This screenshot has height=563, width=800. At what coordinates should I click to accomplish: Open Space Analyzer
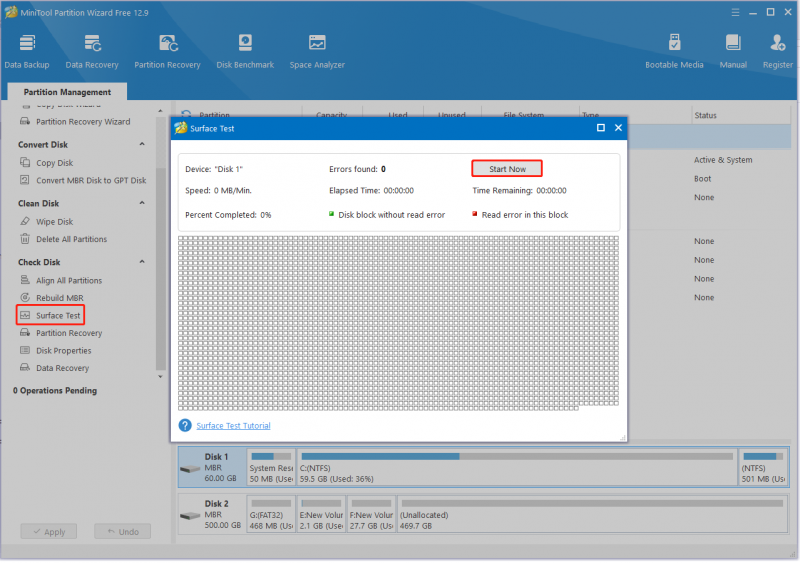tap(317, 52)
